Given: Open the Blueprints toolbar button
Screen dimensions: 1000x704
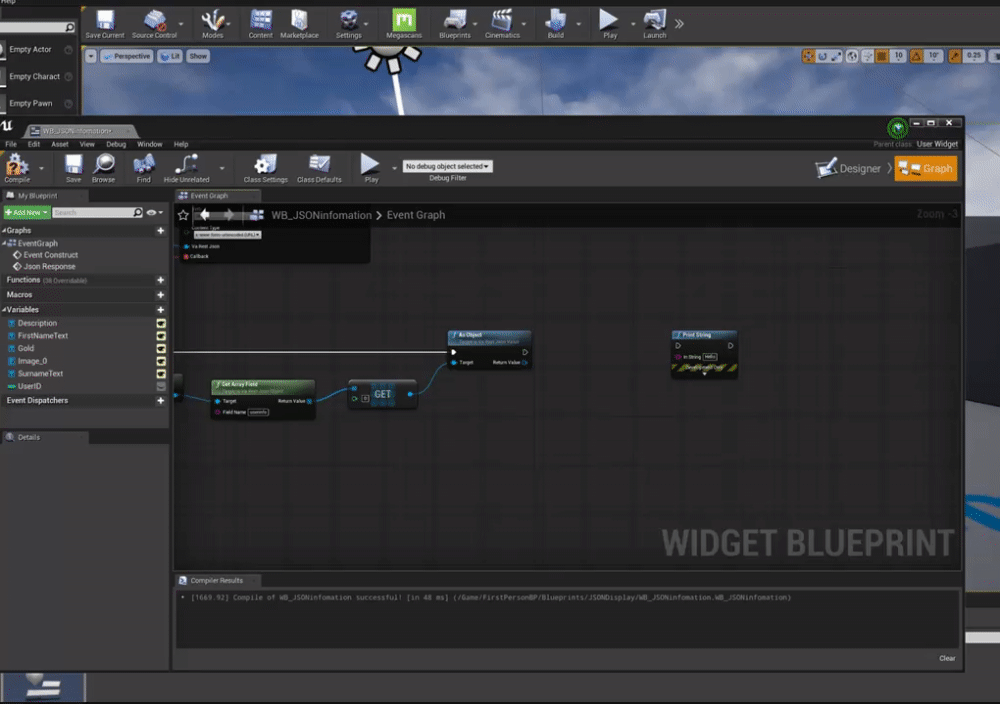Looking at the screenshot, I should pyautogui.click(x=455, y=24).
